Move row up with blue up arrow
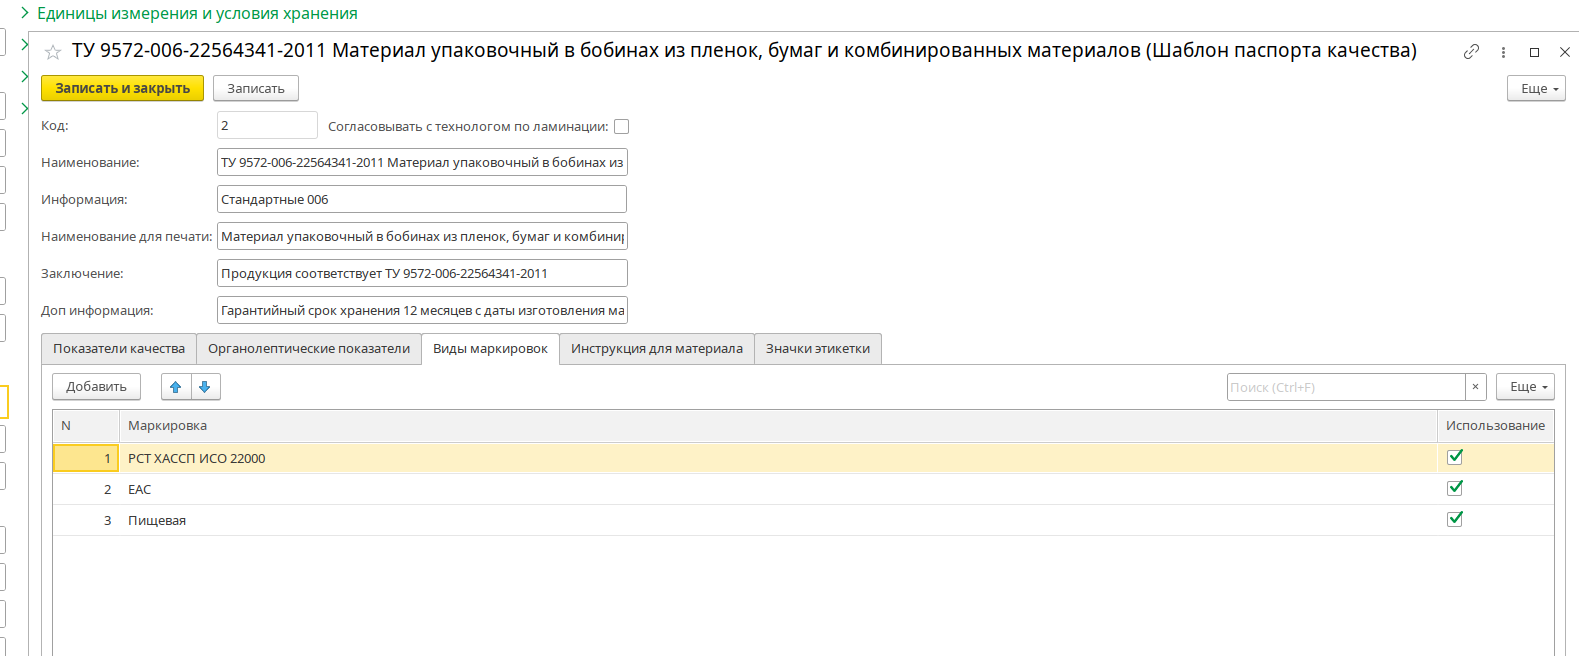Image resolution: width=1579 pixels, height=656 pixels. click(176, 387)
